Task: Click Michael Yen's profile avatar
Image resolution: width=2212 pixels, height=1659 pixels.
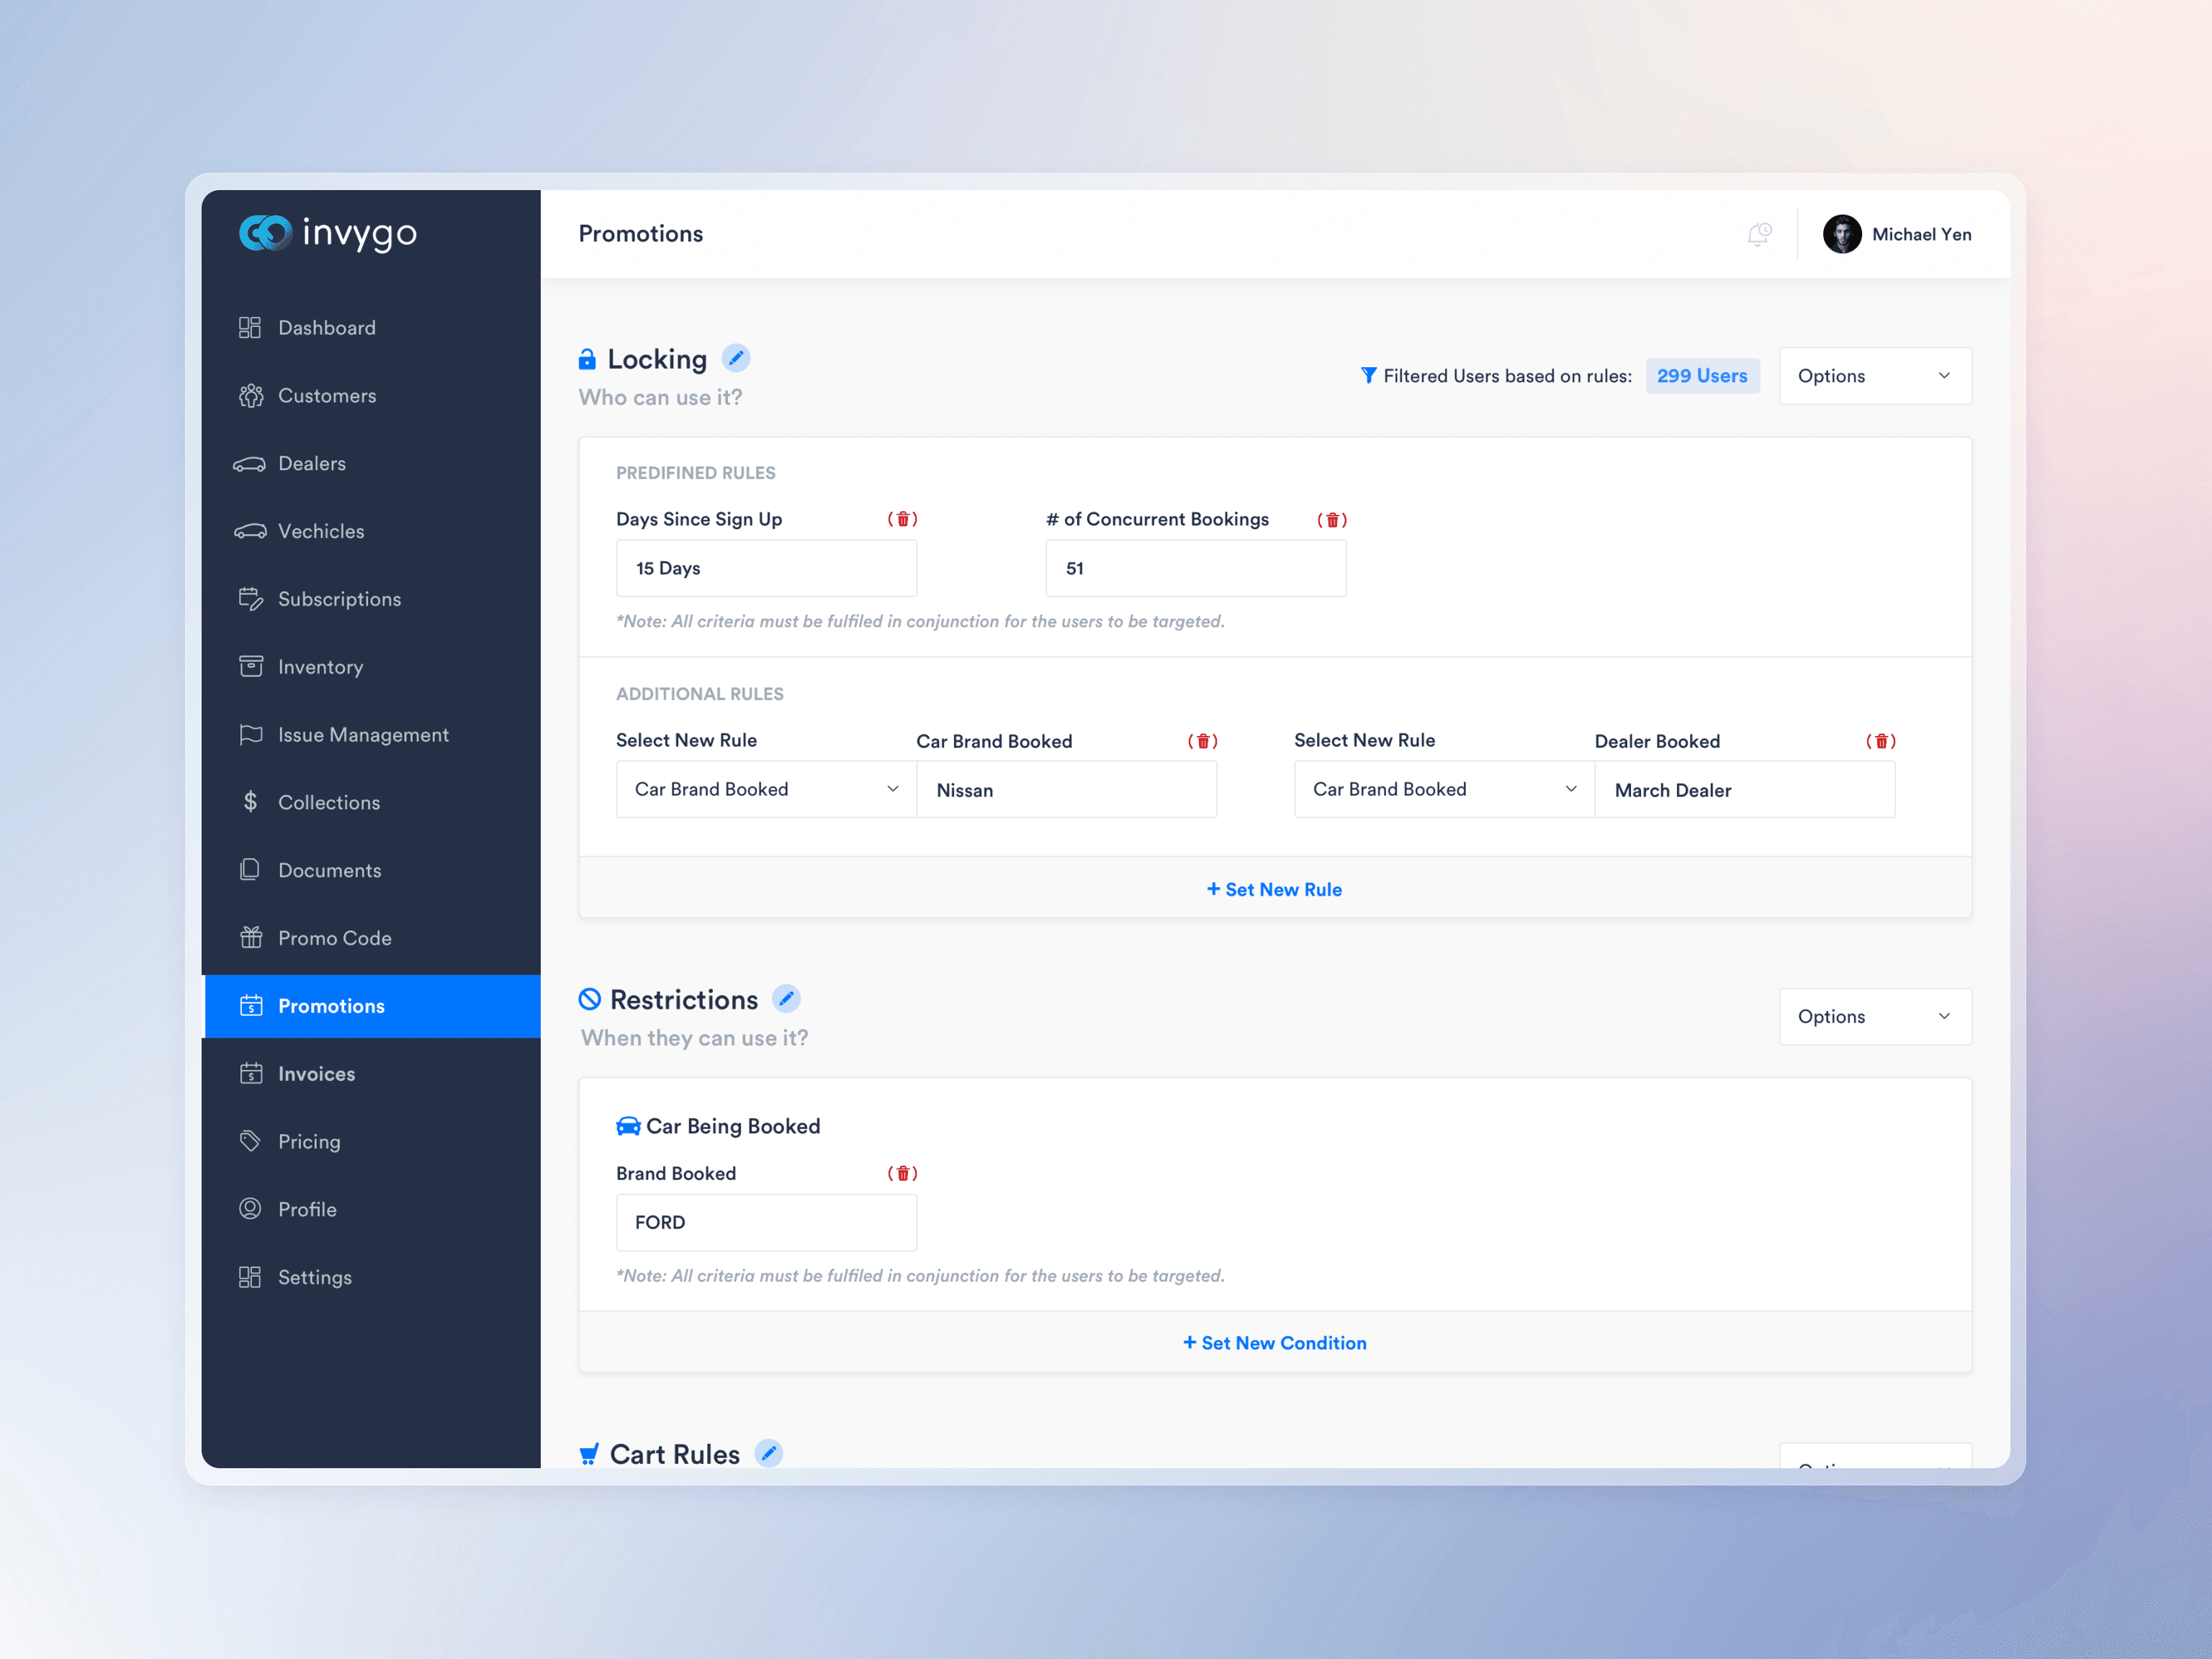Action: pyautogui.click(x=1841, y=234)
